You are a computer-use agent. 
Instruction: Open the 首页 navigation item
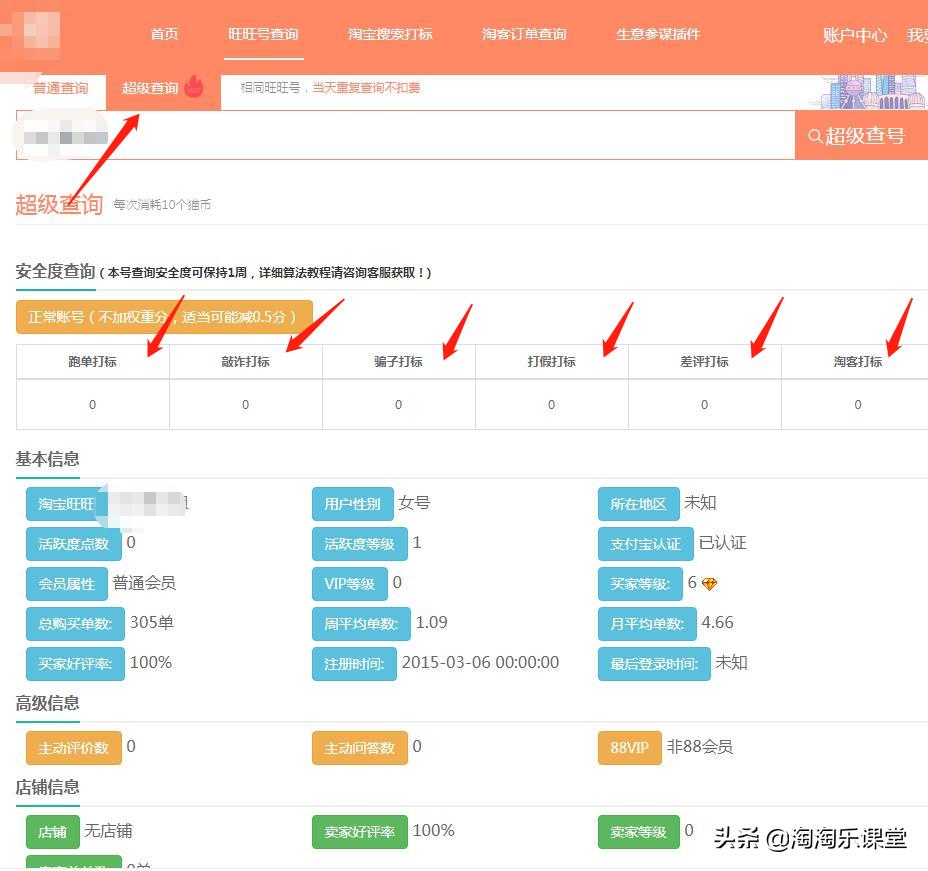click(163, 33)
